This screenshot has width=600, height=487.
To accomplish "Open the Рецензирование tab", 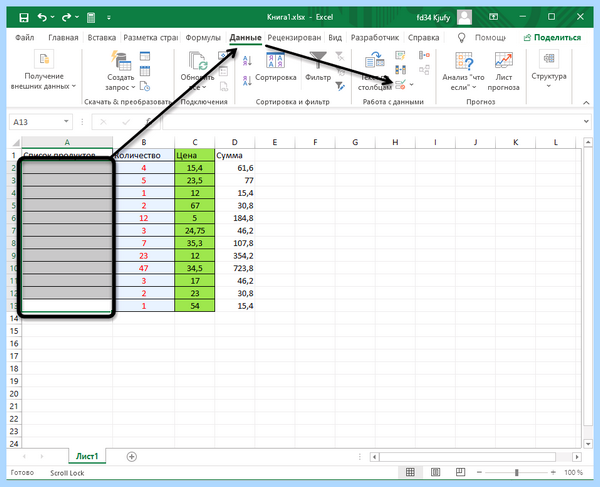I will coord(294,37).
